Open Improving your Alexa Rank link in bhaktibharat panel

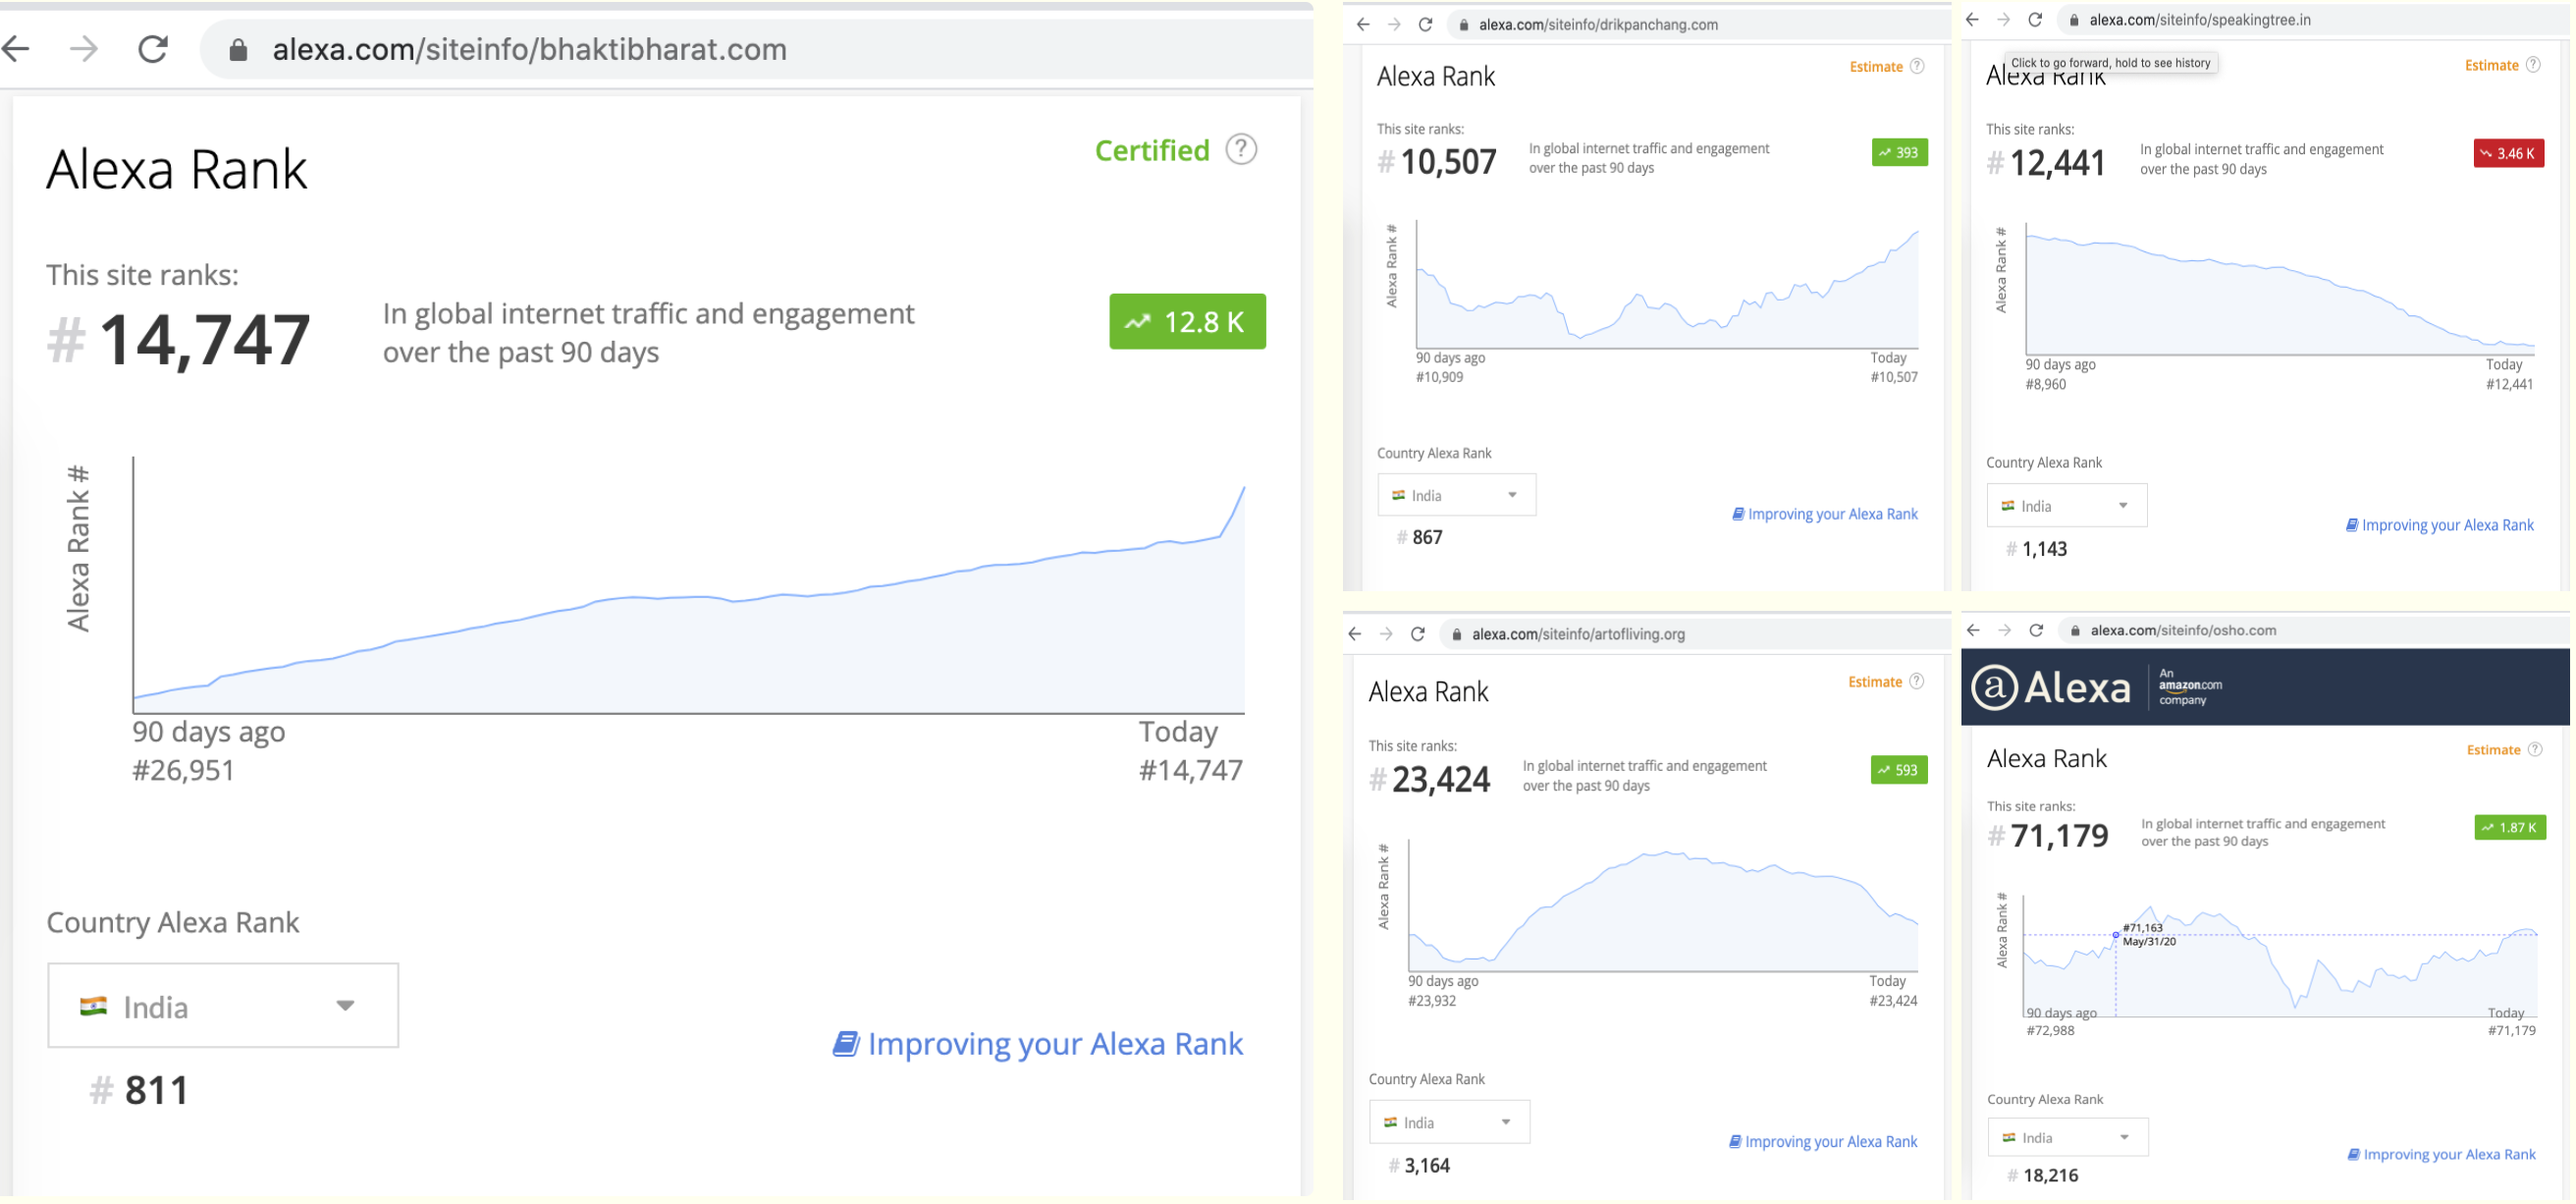[1038, 1043]
